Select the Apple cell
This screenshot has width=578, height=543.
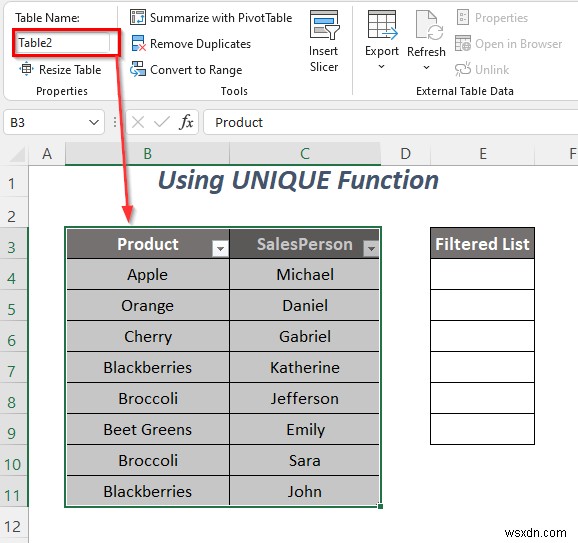[148, 274]
